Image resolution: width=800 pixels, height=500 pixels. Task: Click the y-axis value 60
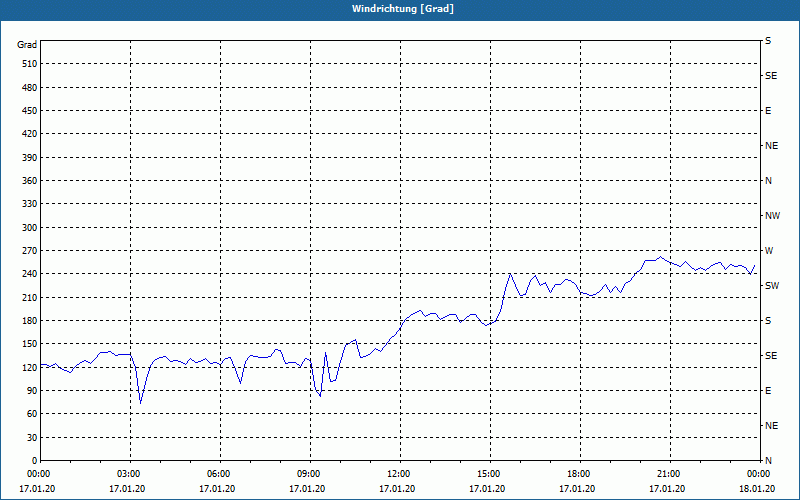pyautogui.click(x=32, y=414)
